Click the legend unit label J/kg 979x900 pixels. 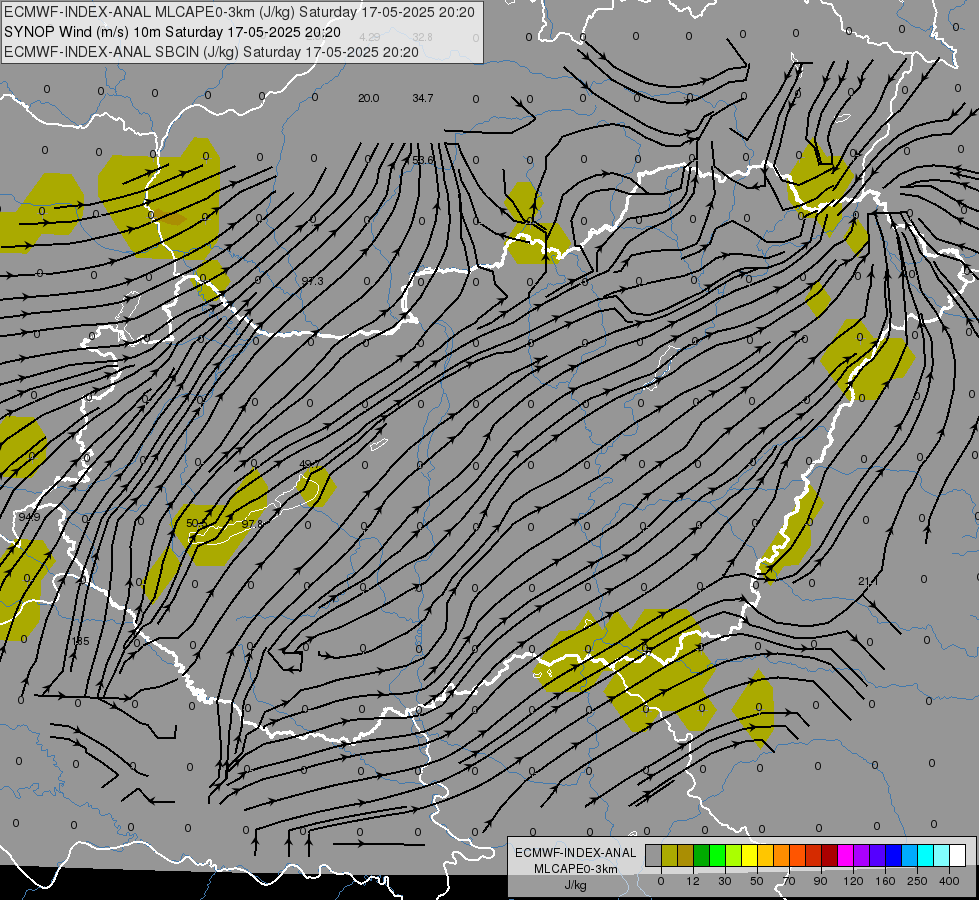tap(575, 885)
